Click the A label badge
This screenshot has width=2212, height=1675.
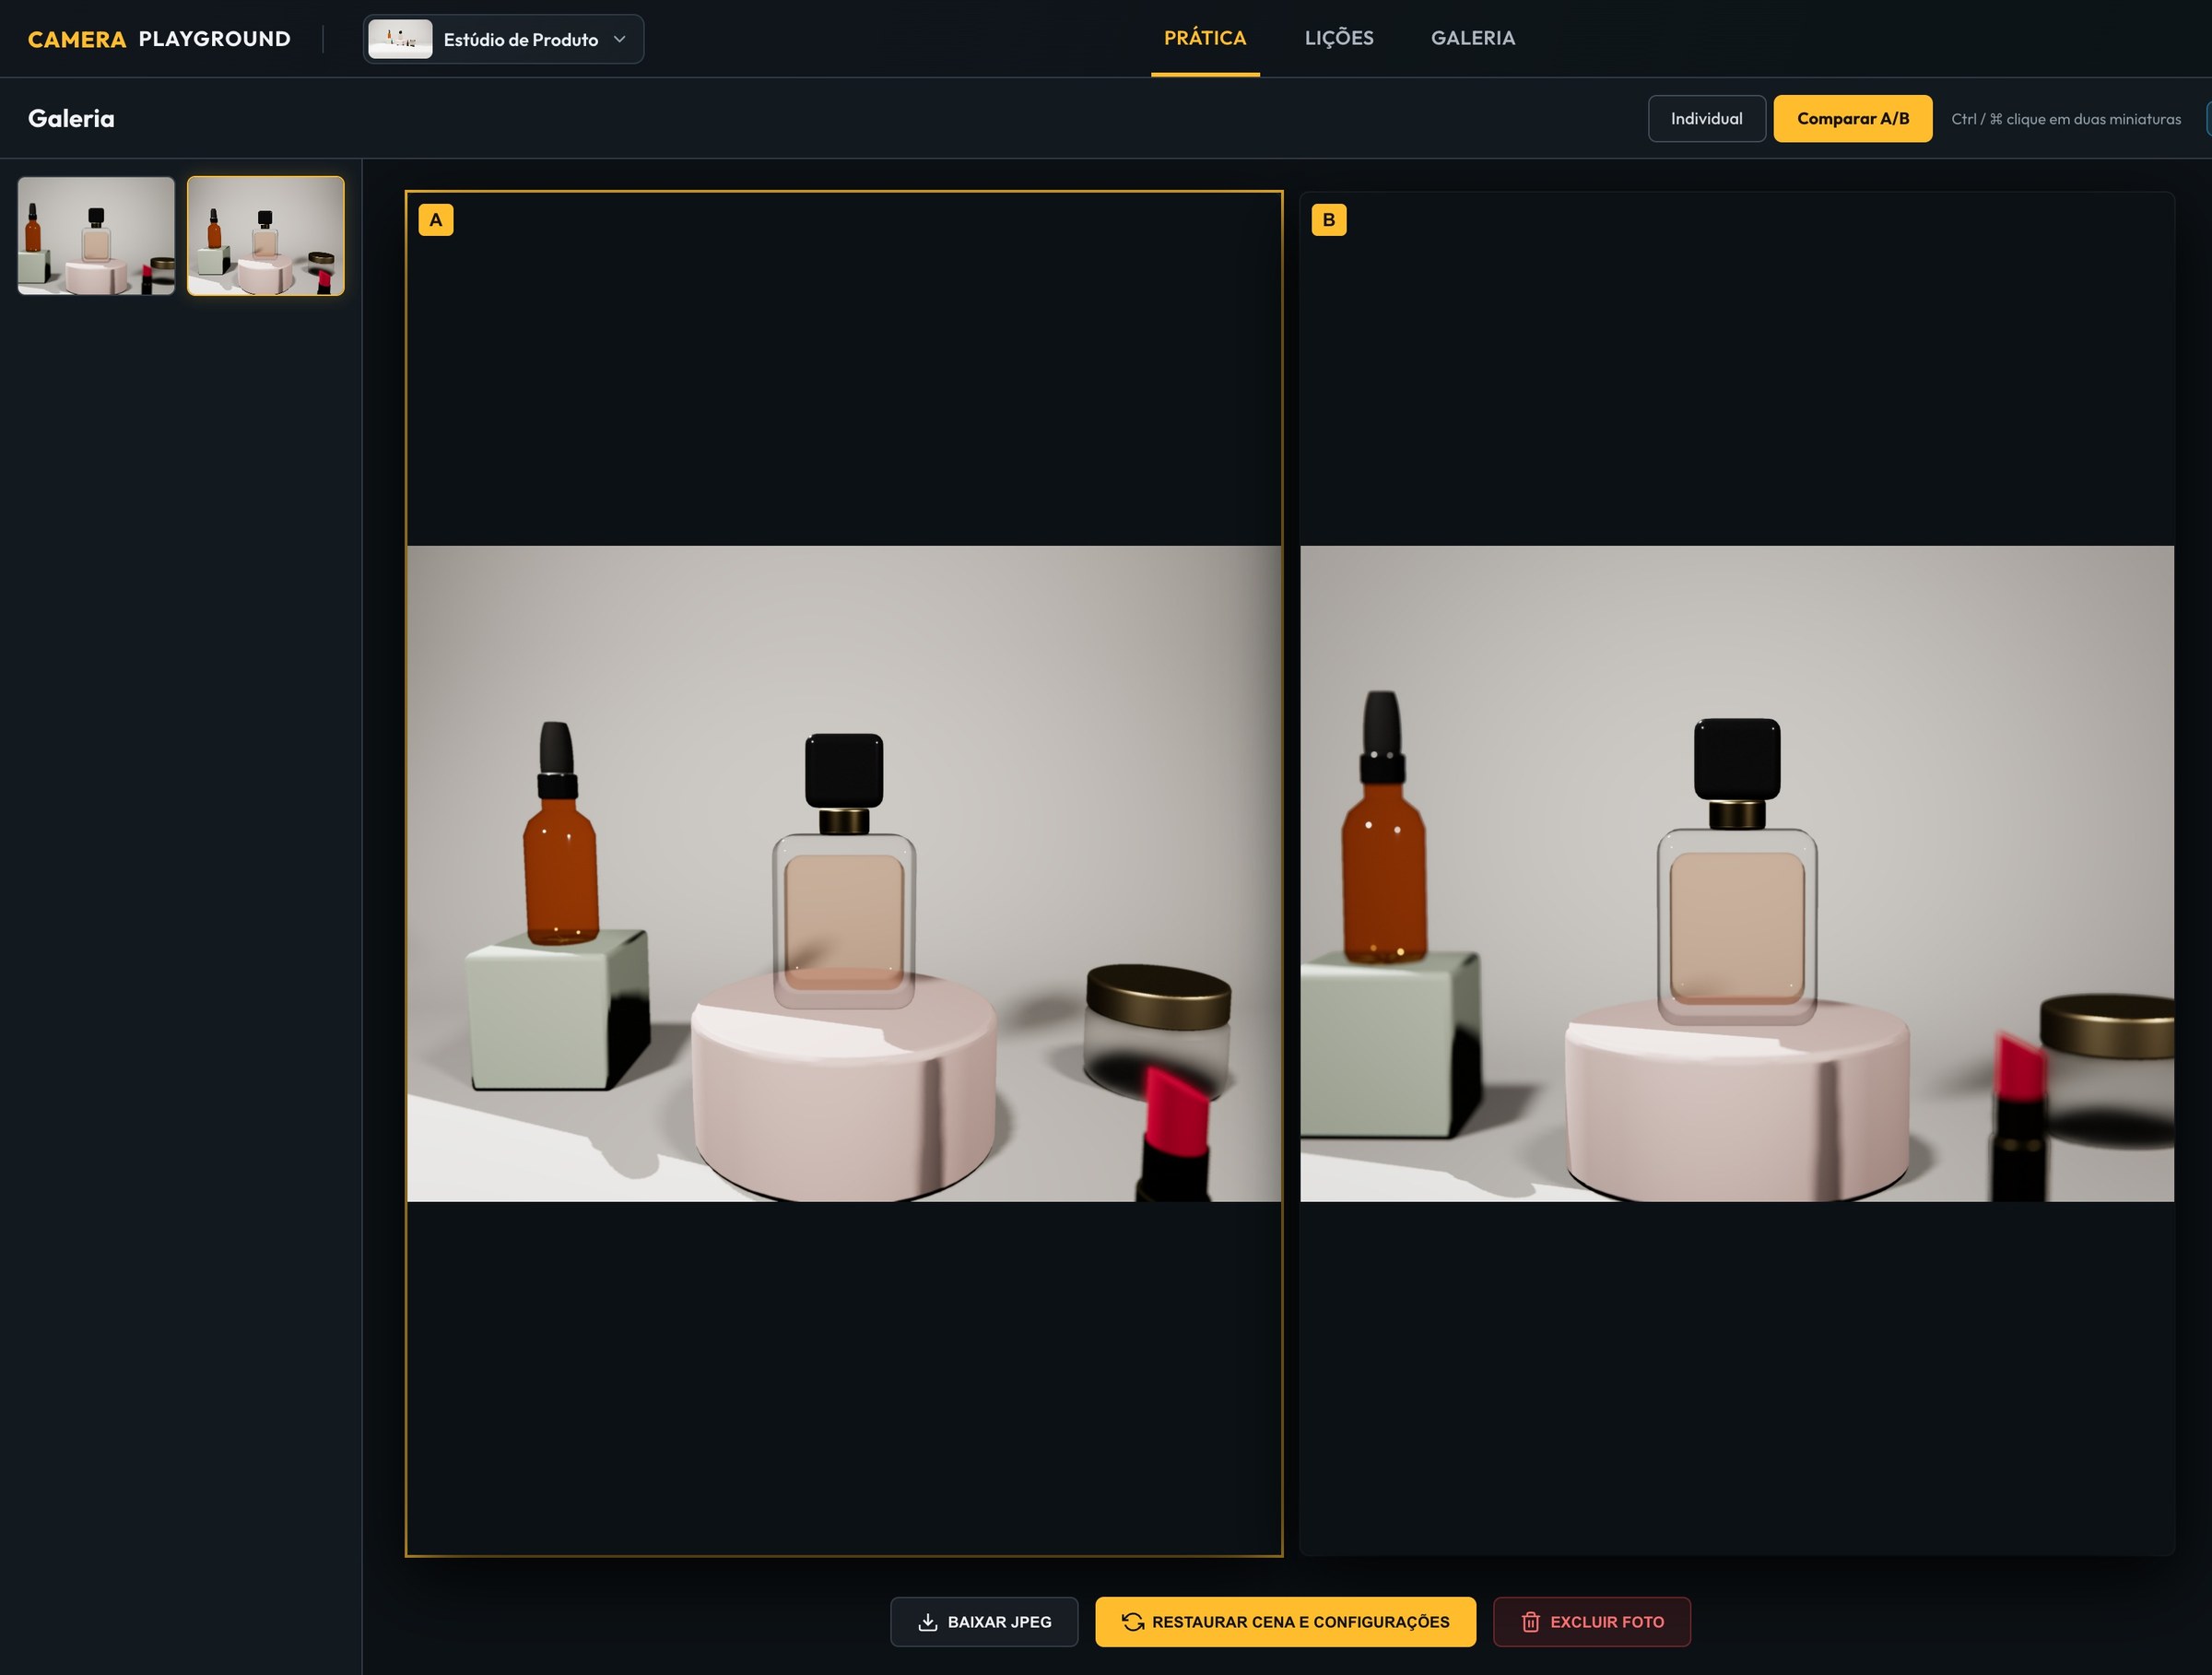point(435,219)
